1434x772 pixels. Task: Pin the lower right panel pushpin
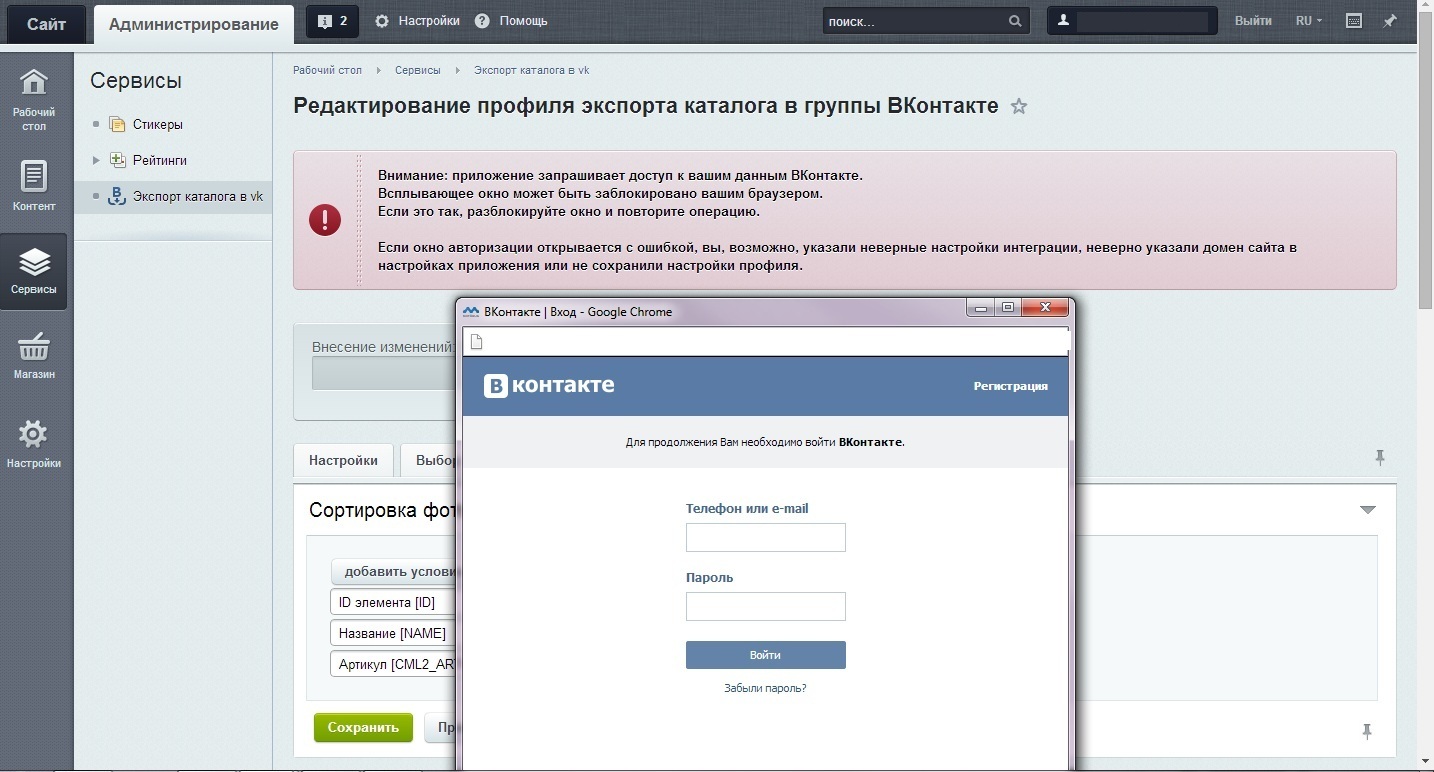(1367, 732)
